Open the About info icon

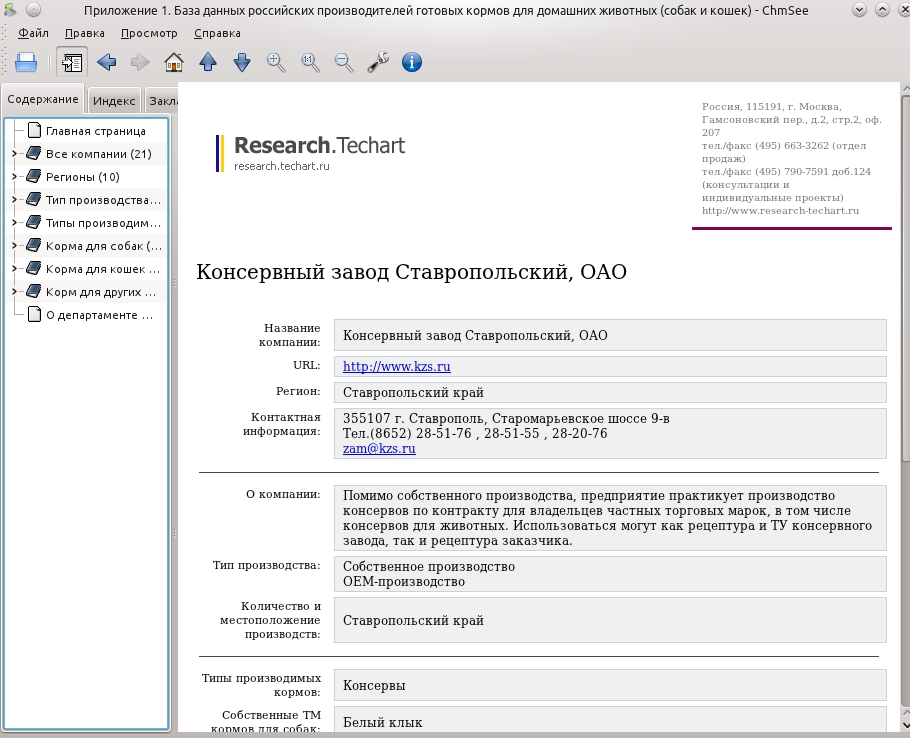click(x=412, y=62)
